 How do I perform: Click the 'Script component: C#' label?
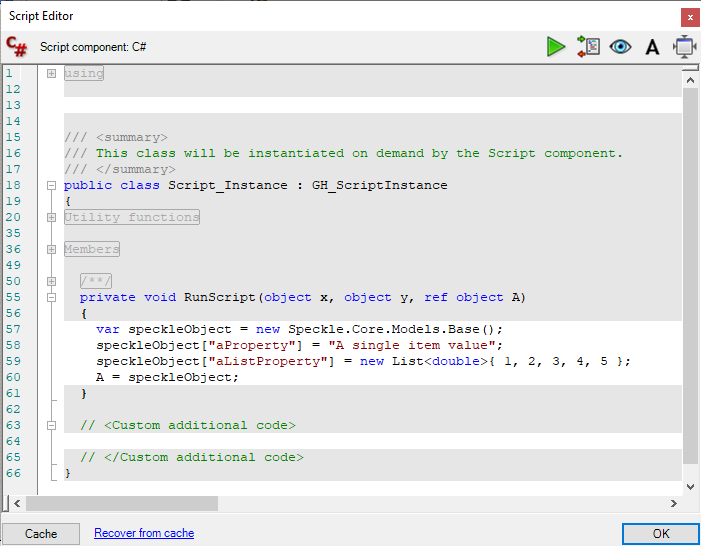point(93,47)
